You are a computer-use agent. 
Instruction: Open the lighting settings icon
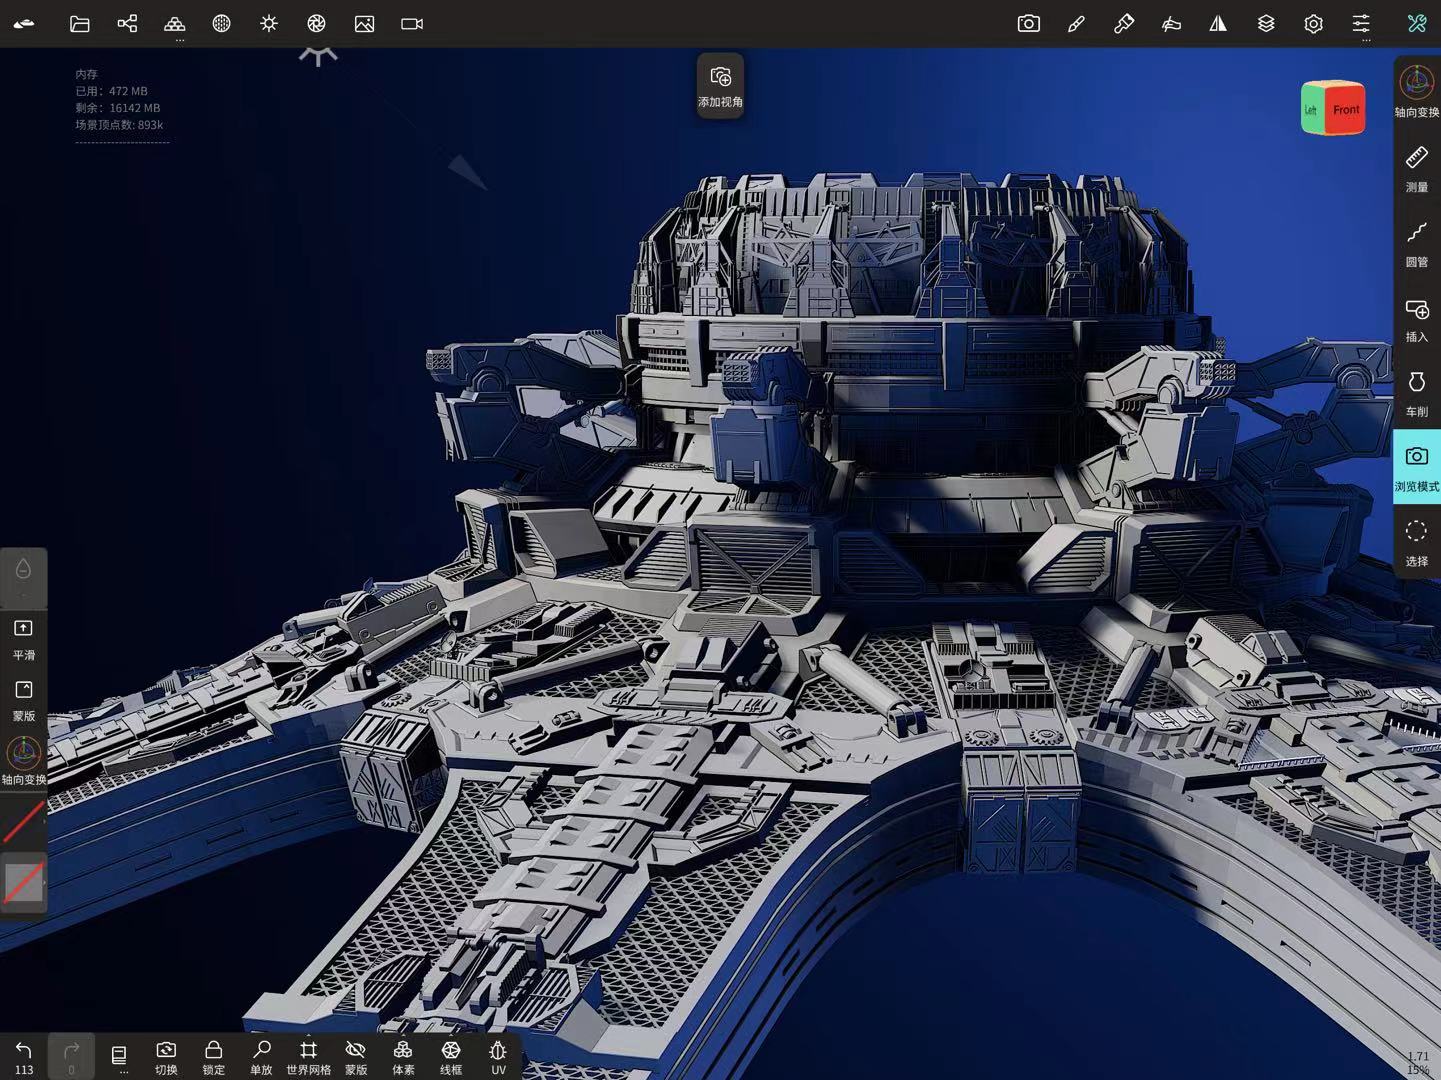tap(269, 23)
